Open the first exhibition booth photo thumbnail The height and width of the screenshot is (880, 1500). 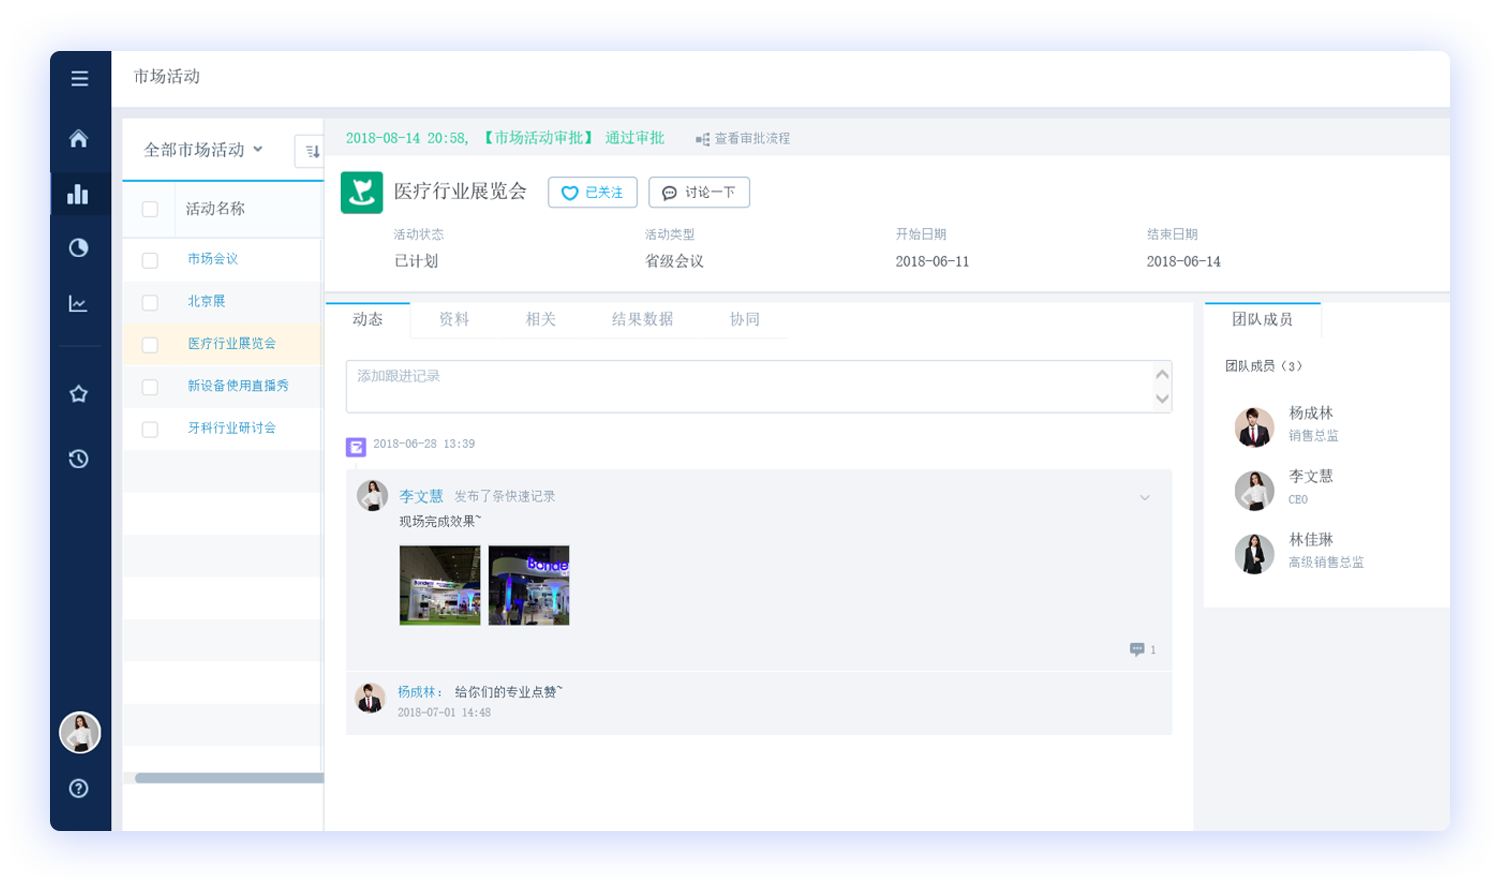pos(440,585)
